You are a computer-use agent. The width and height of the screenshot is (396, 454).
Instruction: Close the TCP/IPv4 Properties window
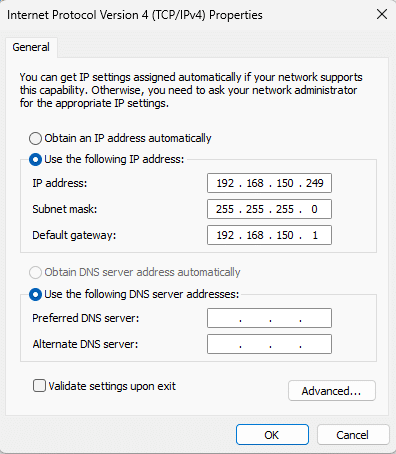pos(382,14)
